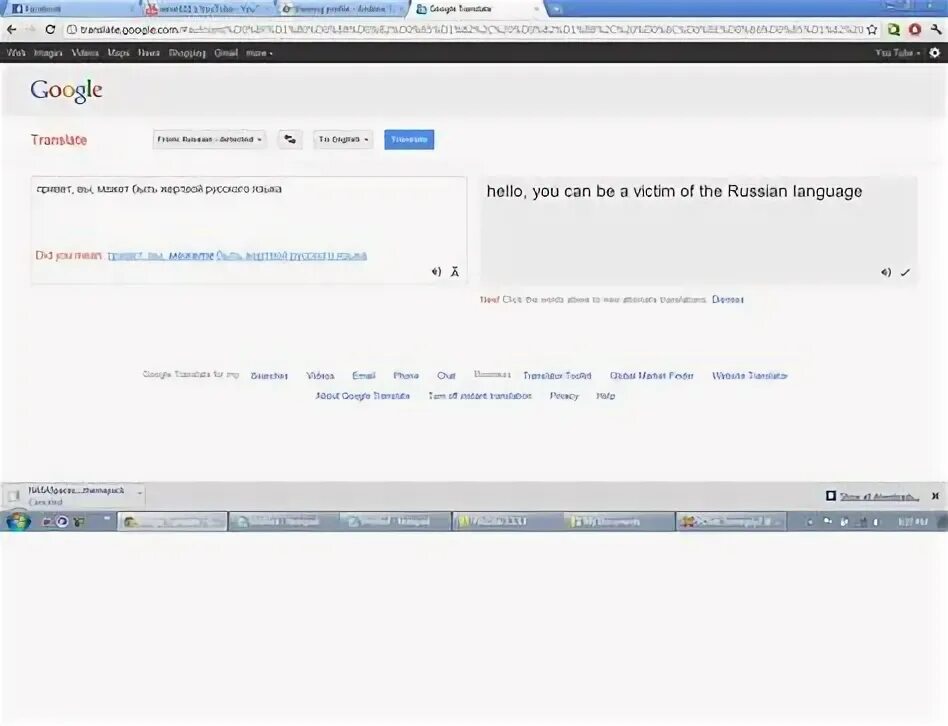Open Gmail in the Google bar
Screen dimensions: 948x726
click(226, 53)
